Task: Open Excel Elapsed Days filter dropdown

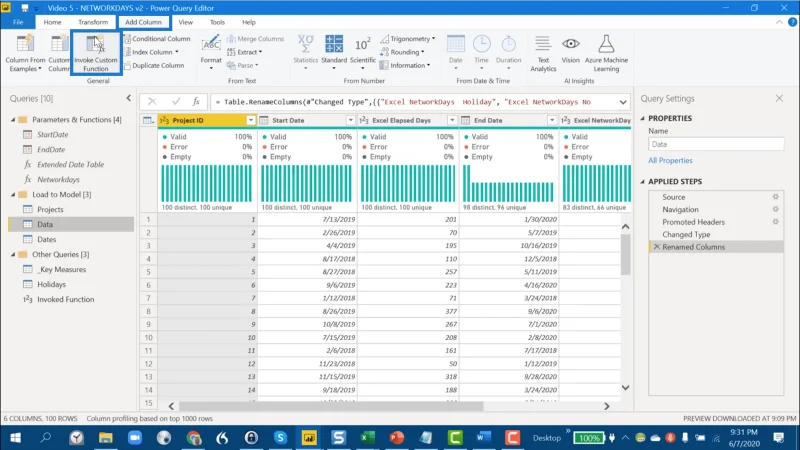Action: [x=452, y=120]
